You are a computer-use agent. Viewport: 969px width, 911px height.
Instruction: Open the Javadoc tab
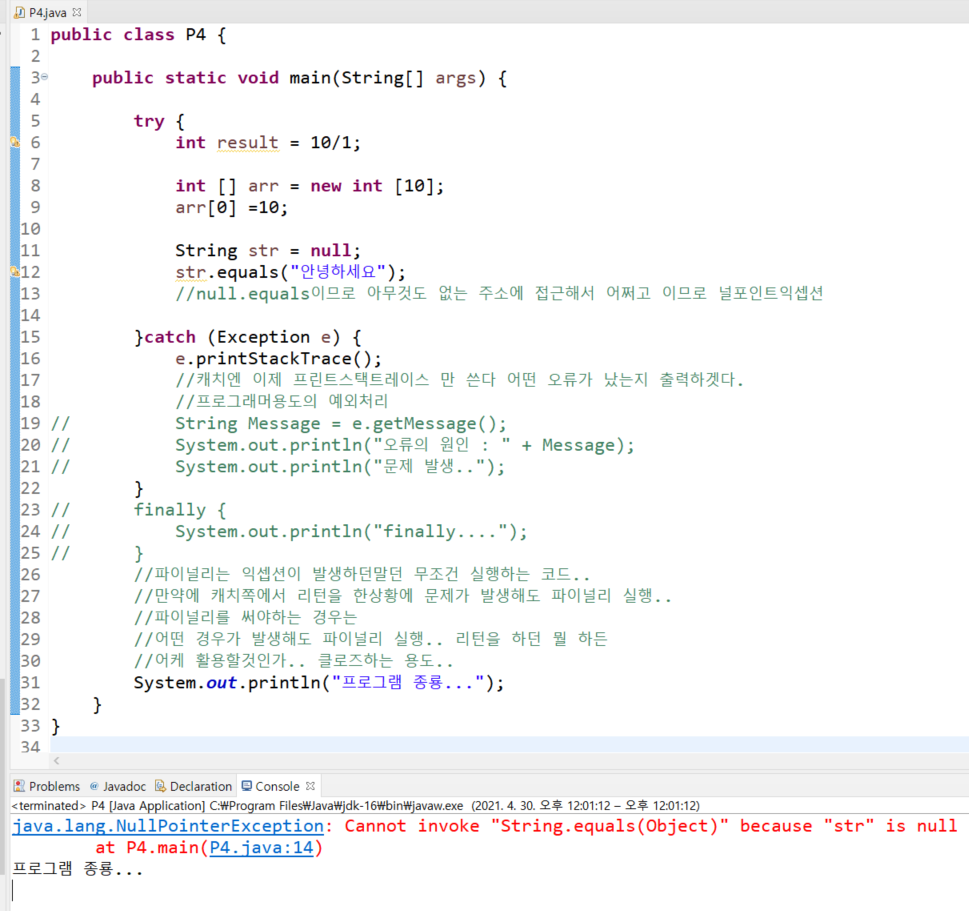point(117,786)
